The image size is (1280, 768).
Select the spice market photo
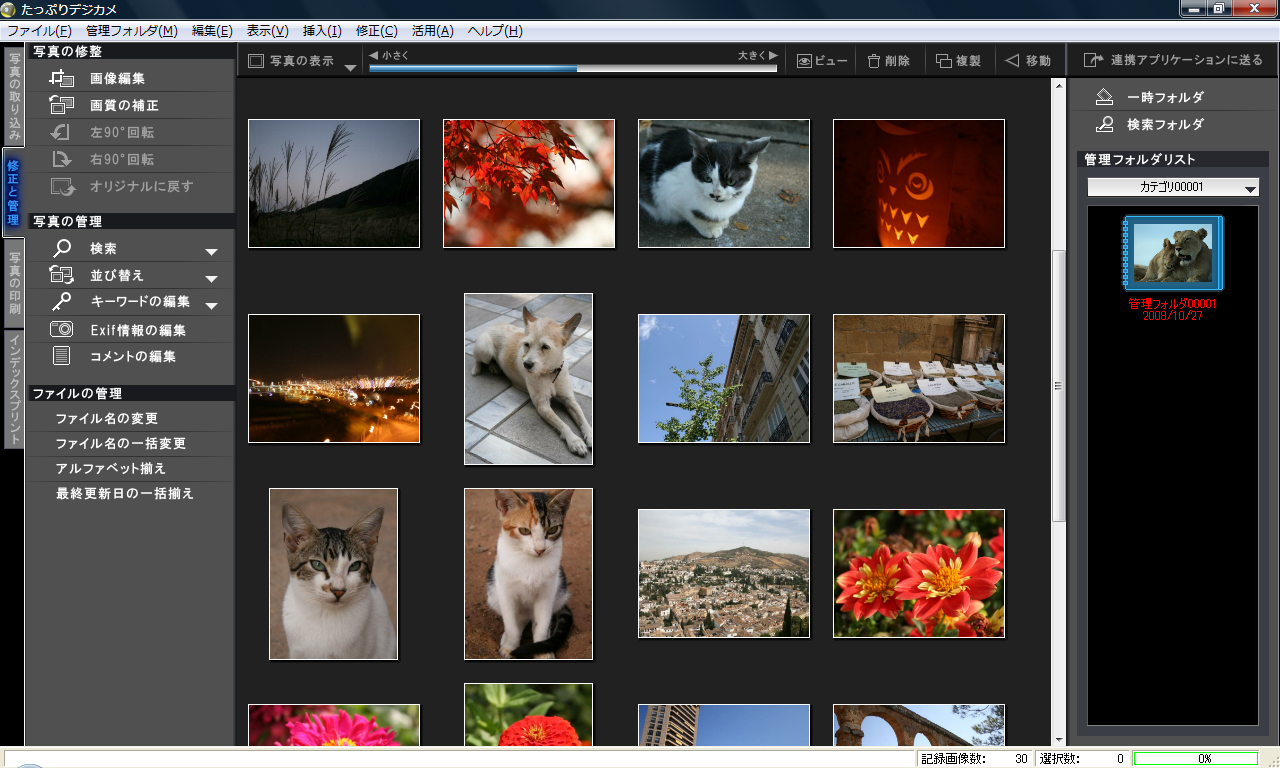pyautogui.click(x=919, y=379)
